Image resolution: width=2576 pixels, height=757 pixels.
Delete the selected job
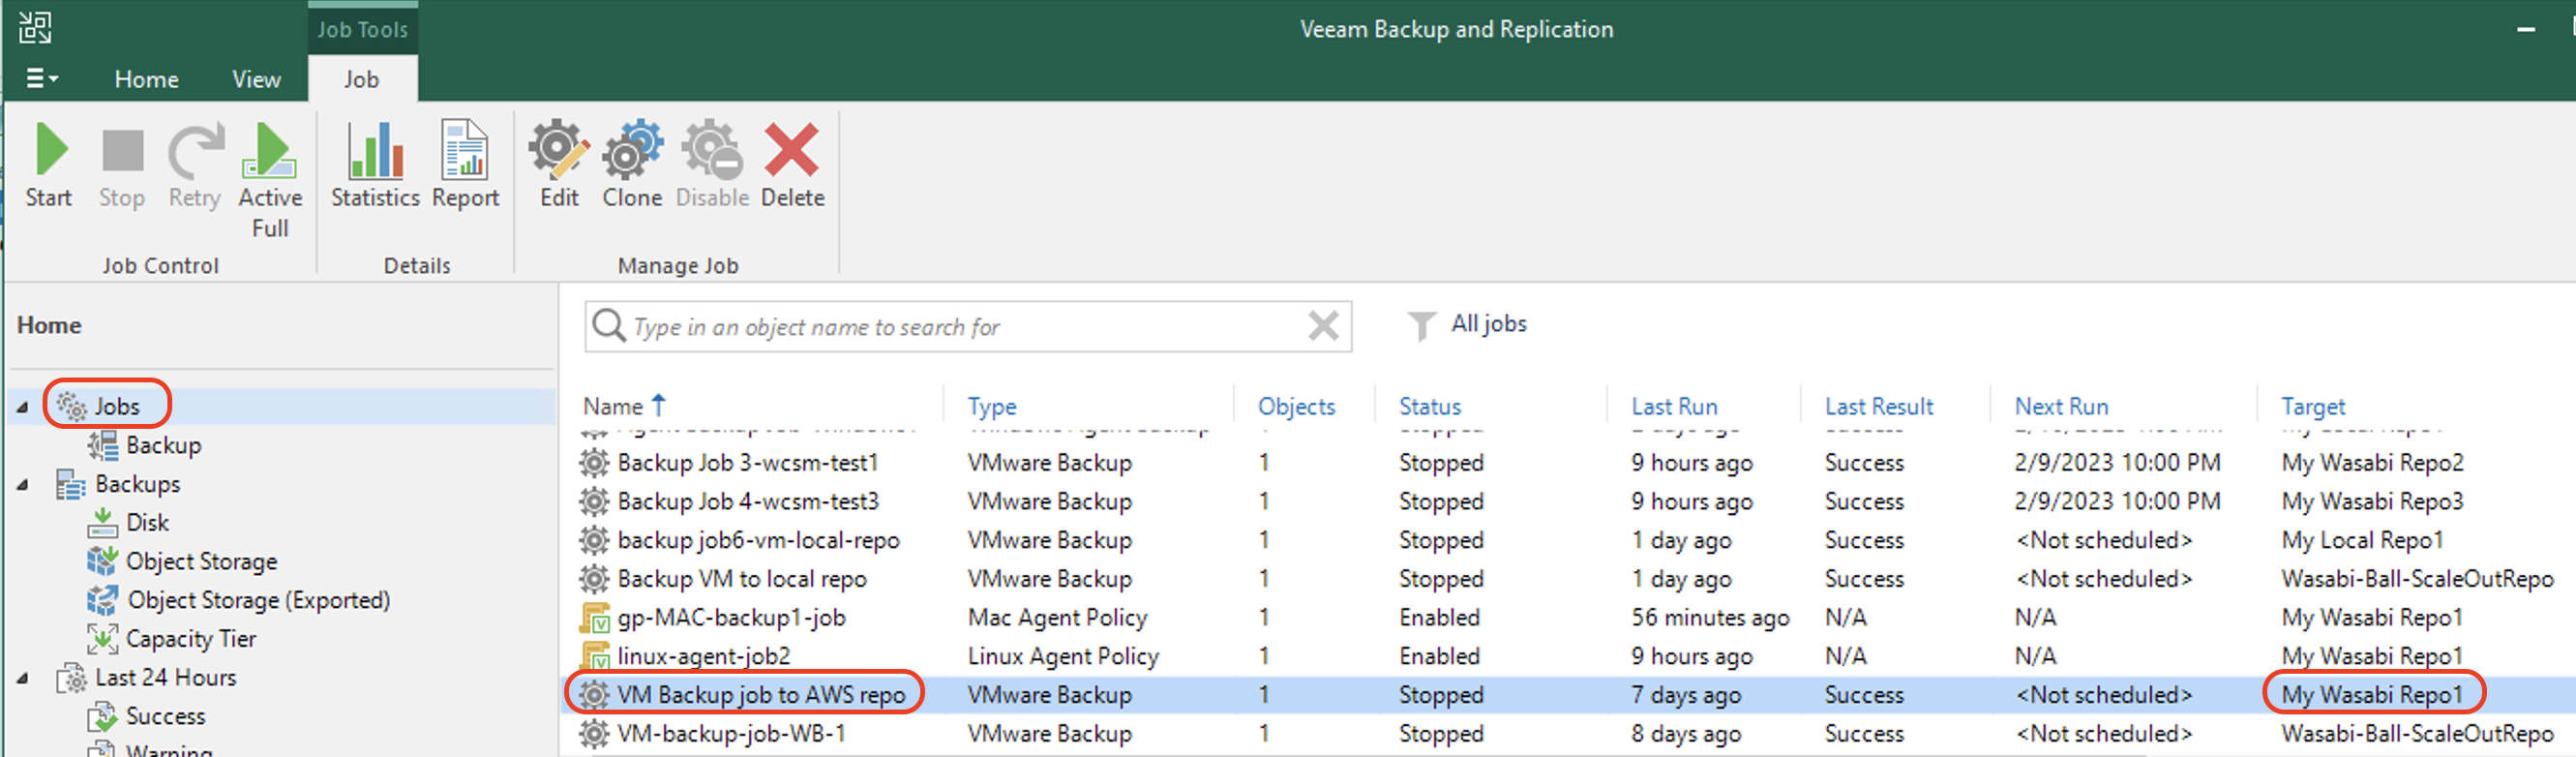792,165
